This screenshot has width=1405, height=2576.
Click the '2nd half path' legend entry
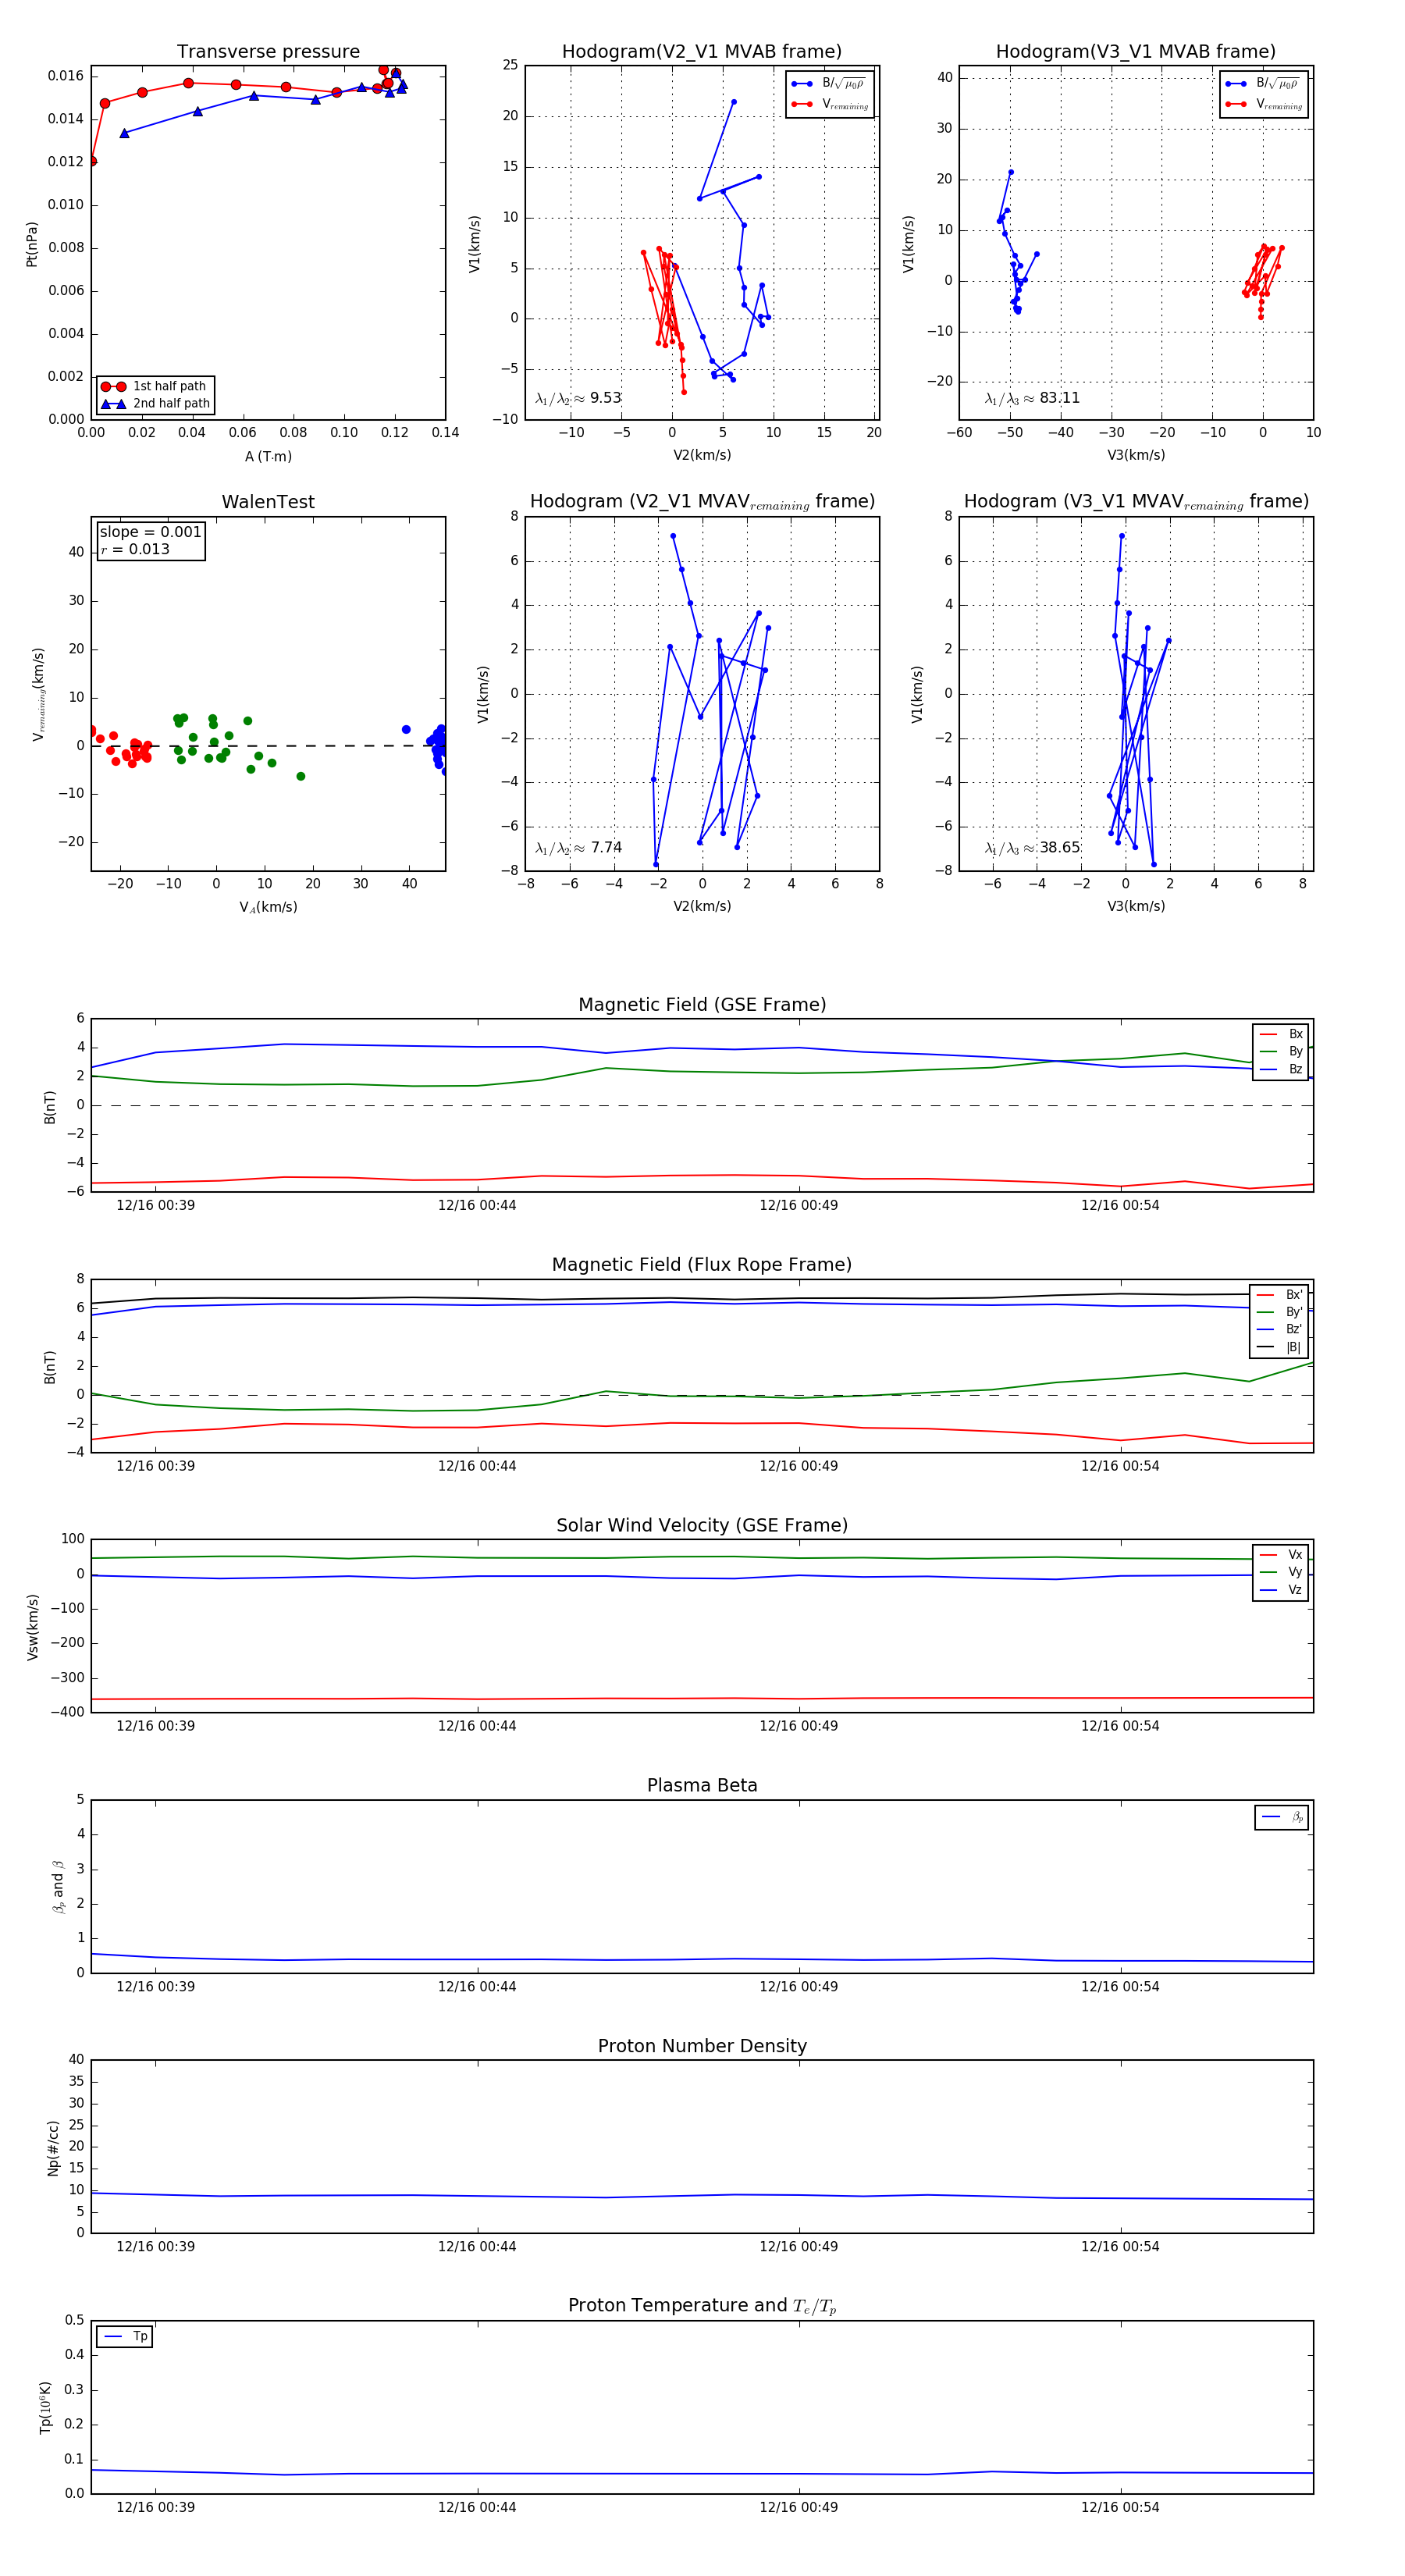[x=155, y=404]
